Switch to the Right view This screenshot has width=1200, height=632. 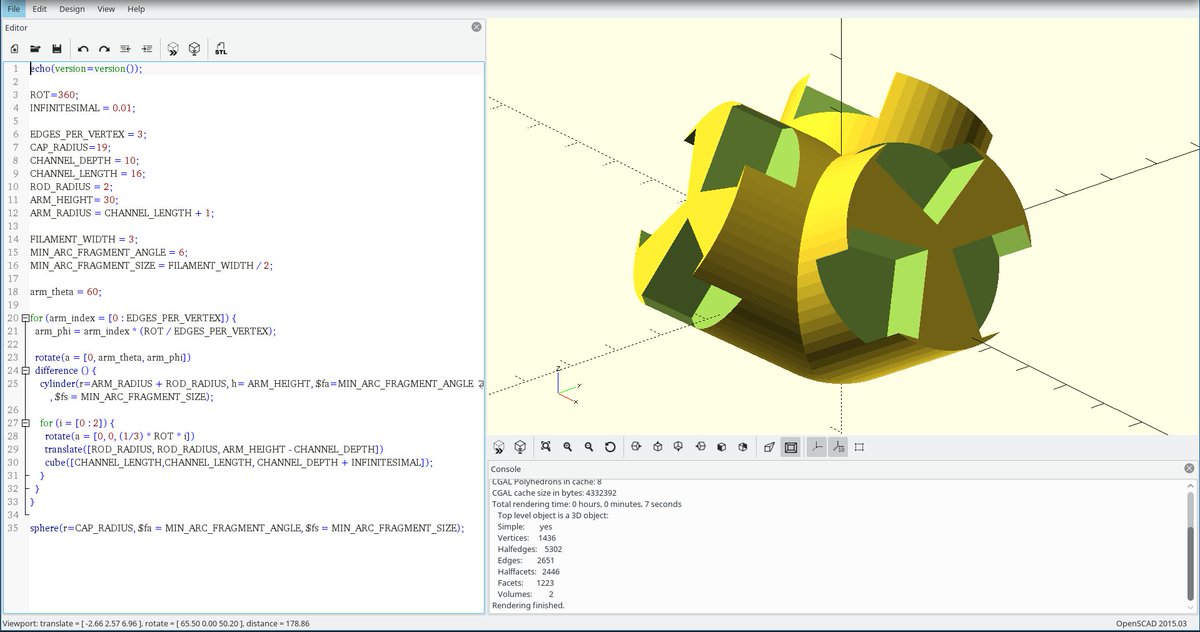point(636,447)
